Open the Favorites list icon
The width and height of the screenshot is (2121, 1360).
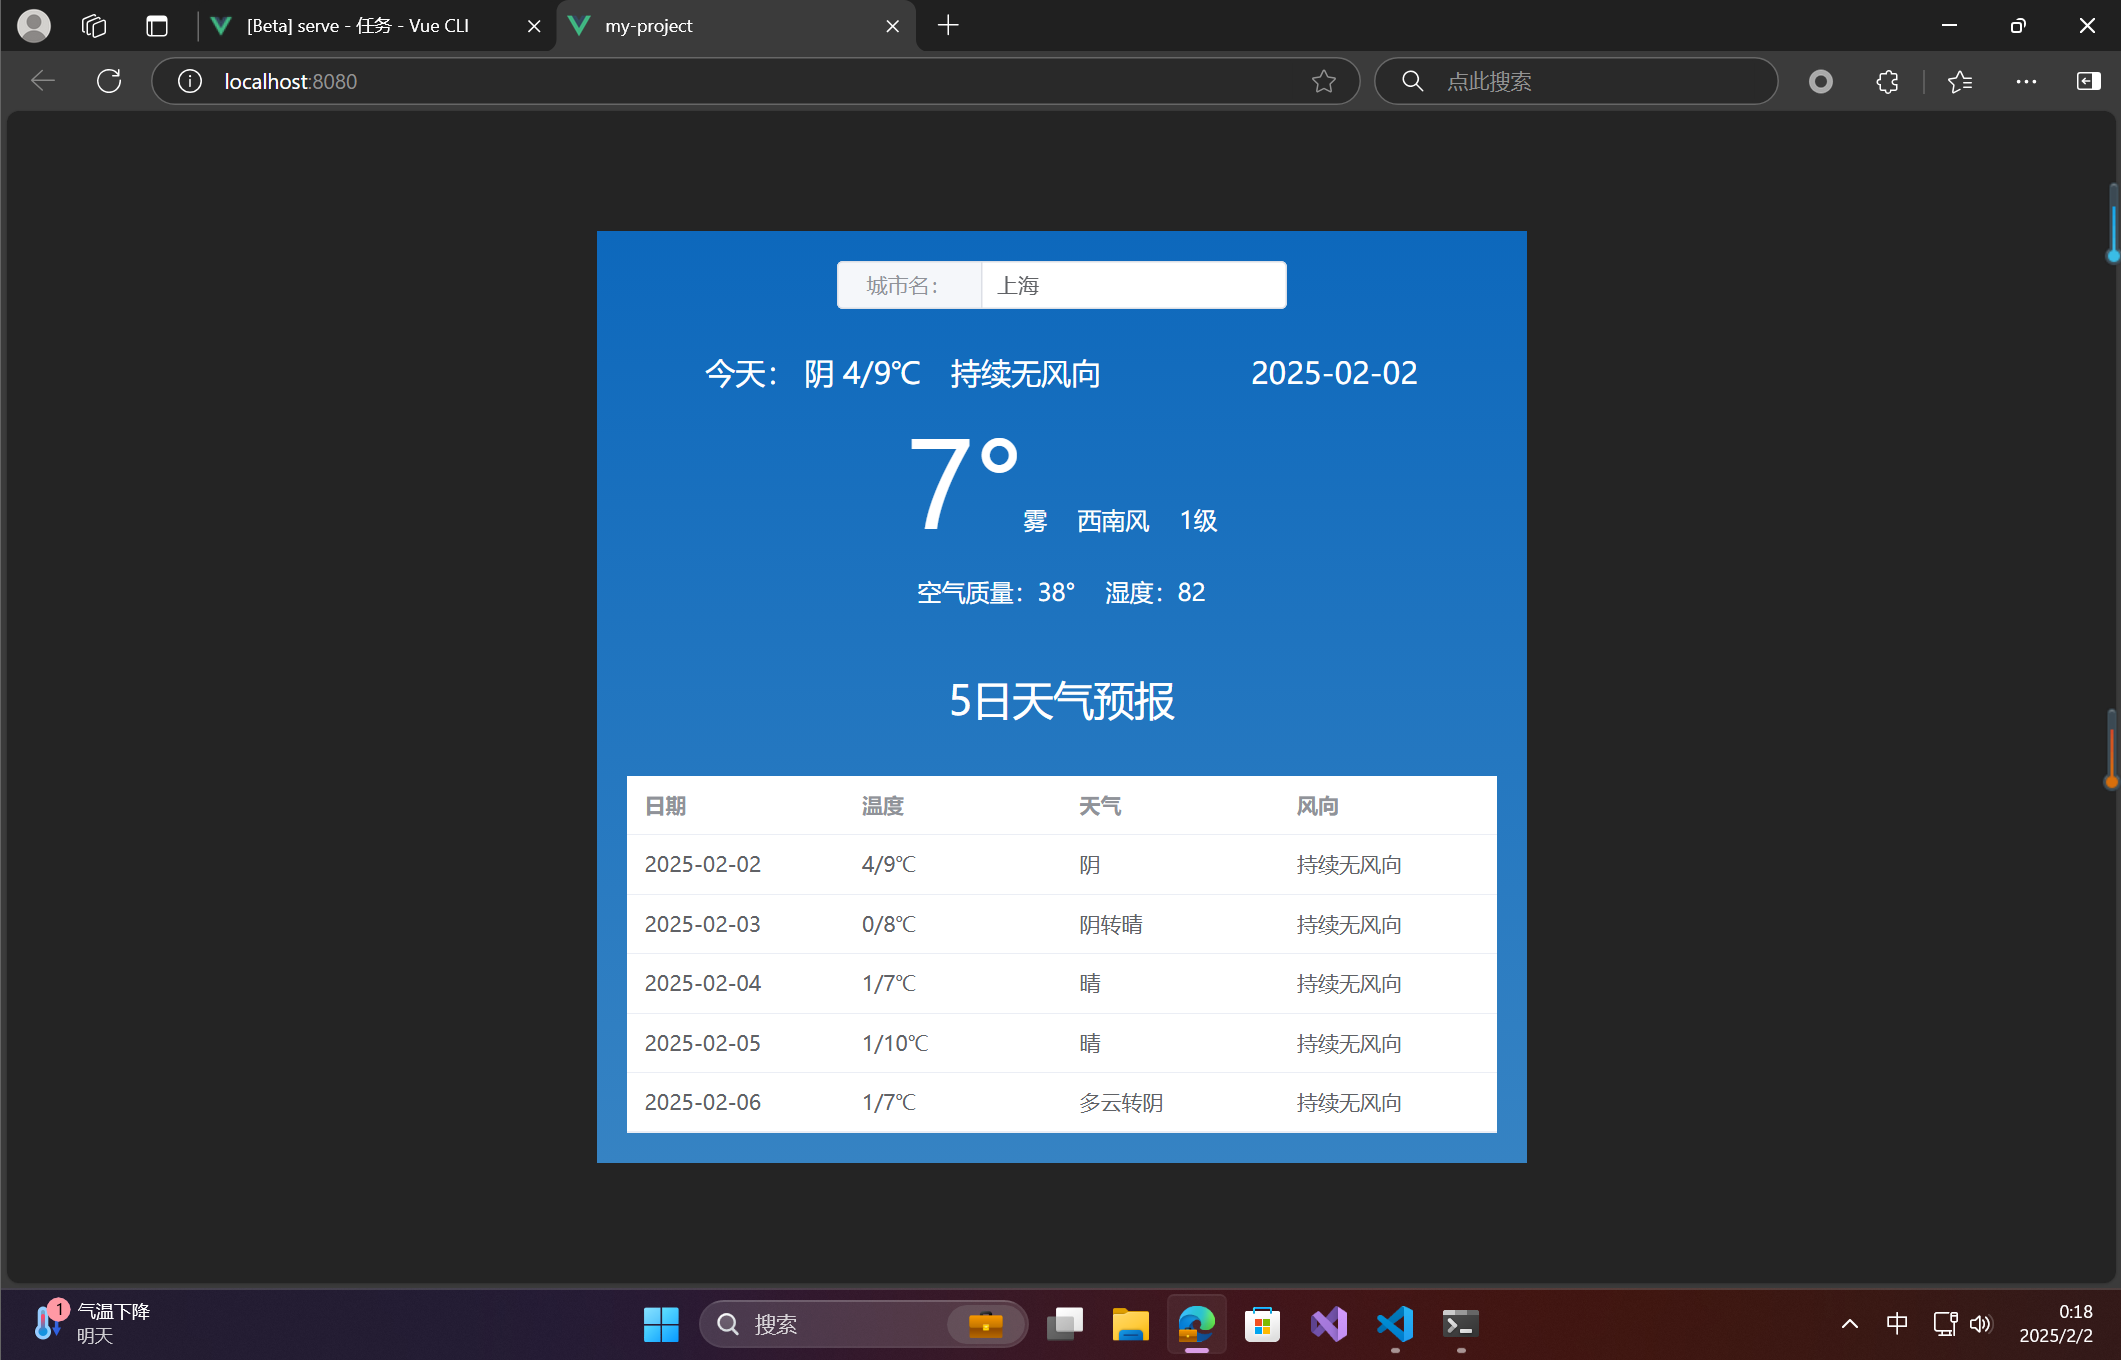[x=1959, y=81]
